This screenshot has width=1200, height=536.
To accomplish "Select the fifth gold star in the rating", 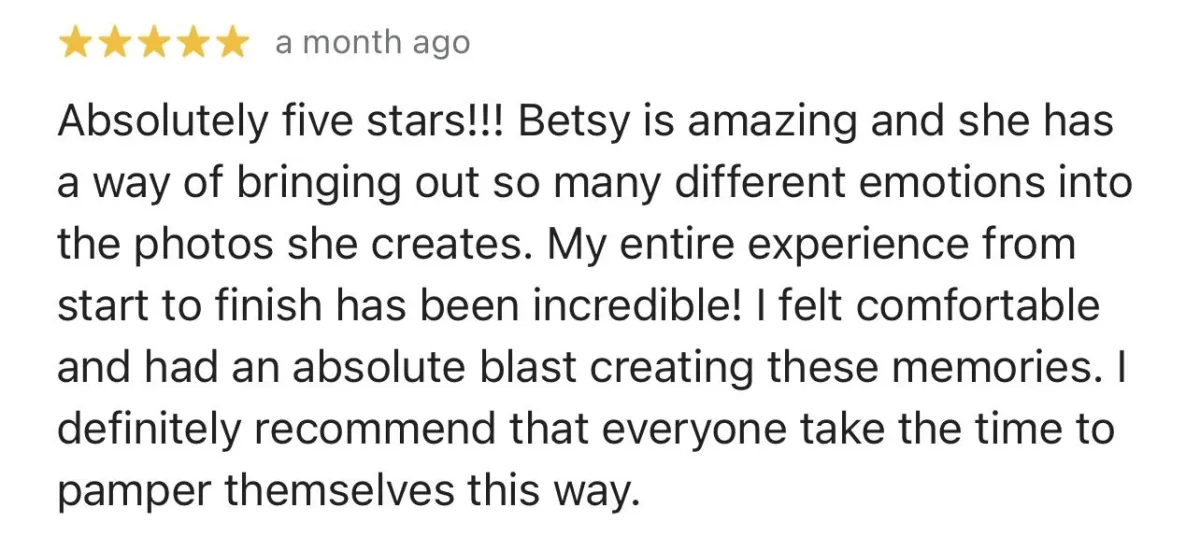I will (233, 44).
